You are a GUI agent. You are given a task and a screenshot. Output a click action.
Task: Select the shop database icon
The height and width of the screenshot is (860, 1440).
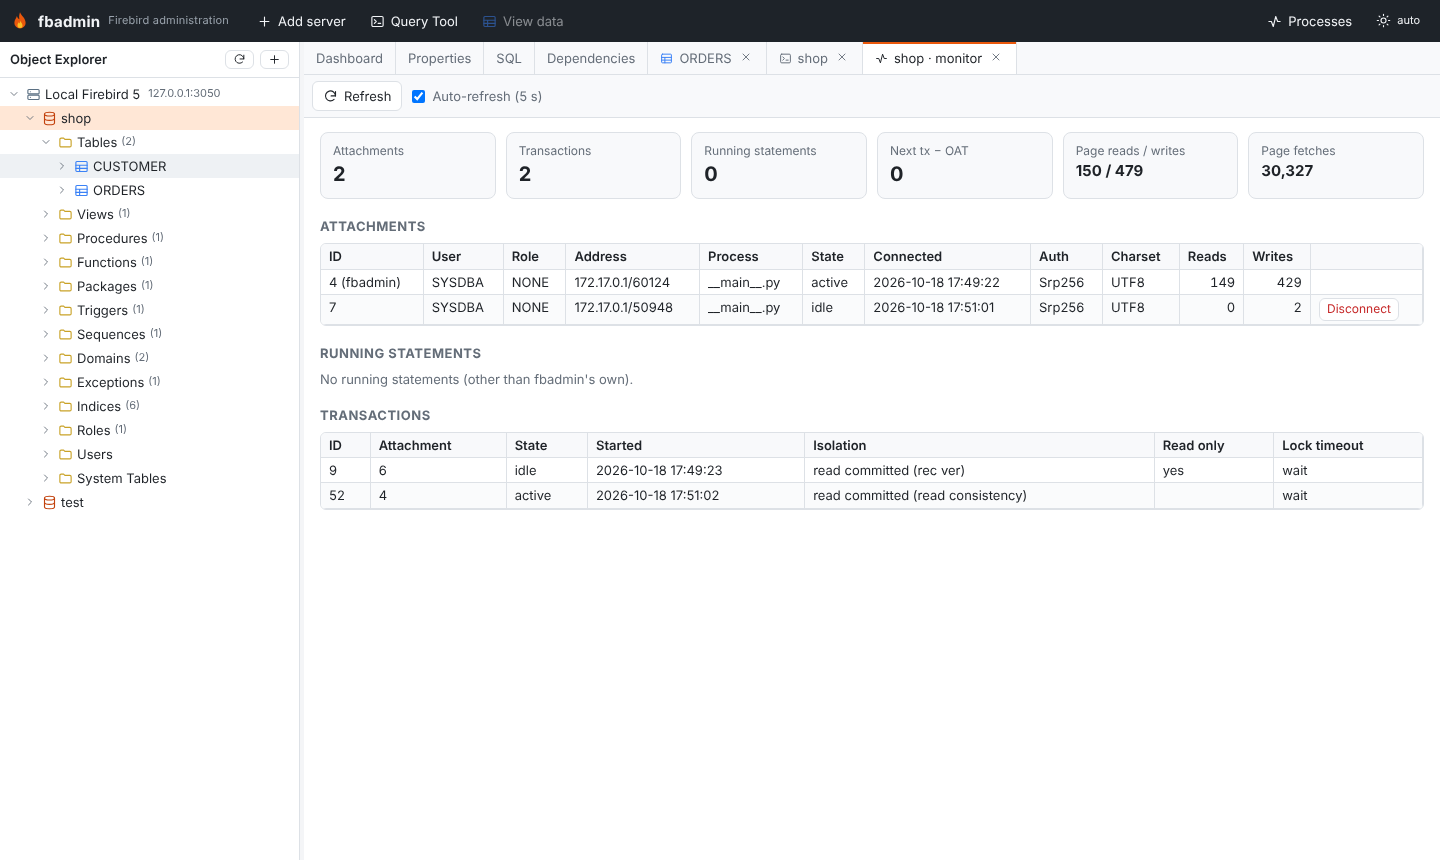pos(49,118)
